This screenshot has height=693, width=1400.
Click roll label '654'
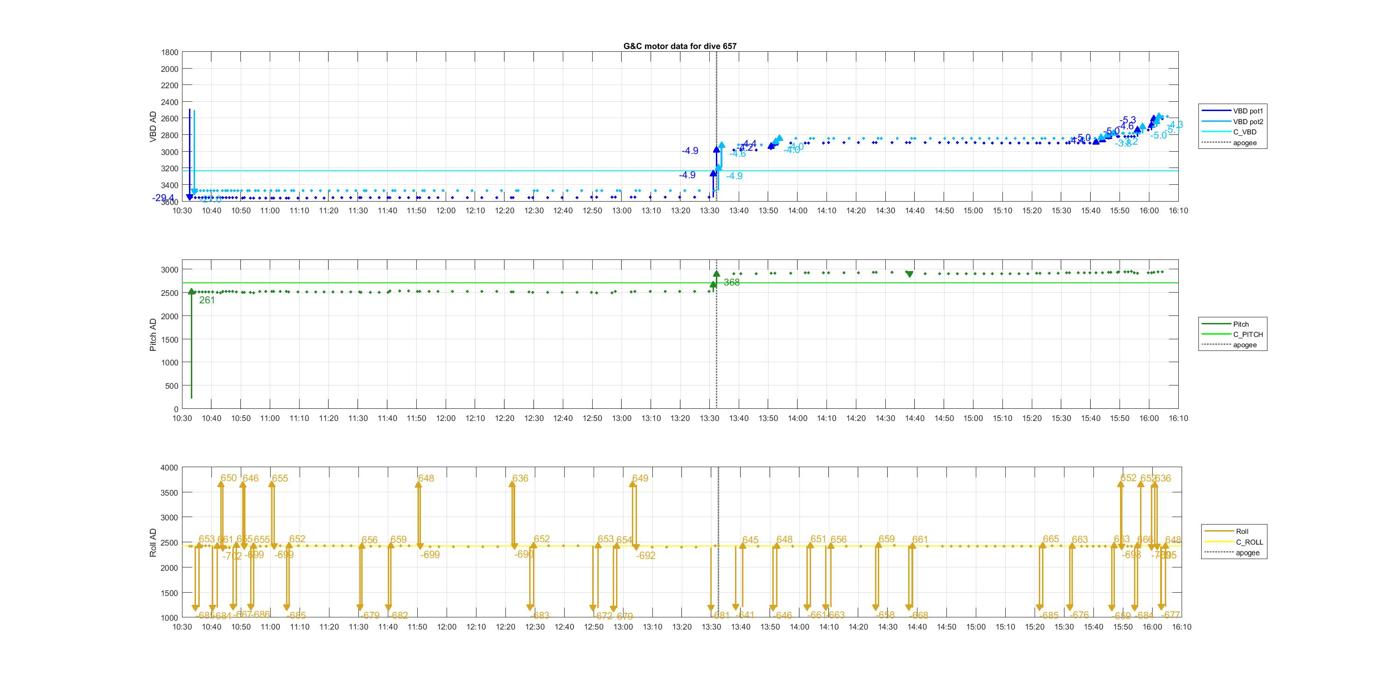(624, 540)
